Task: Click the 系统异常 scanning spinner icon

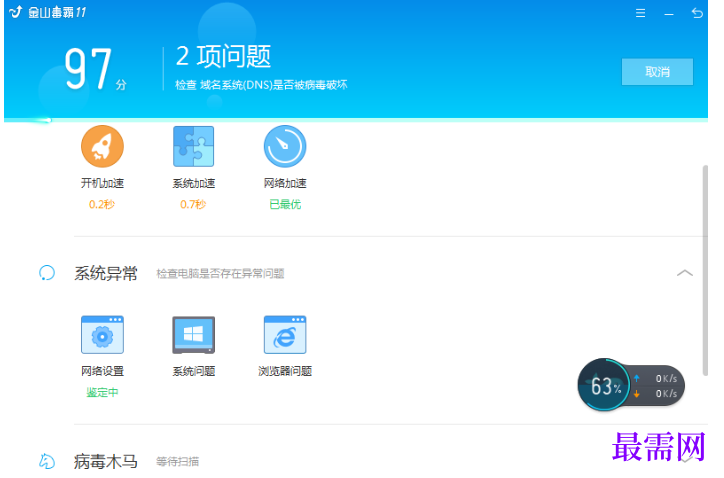Action: point(47,273)
